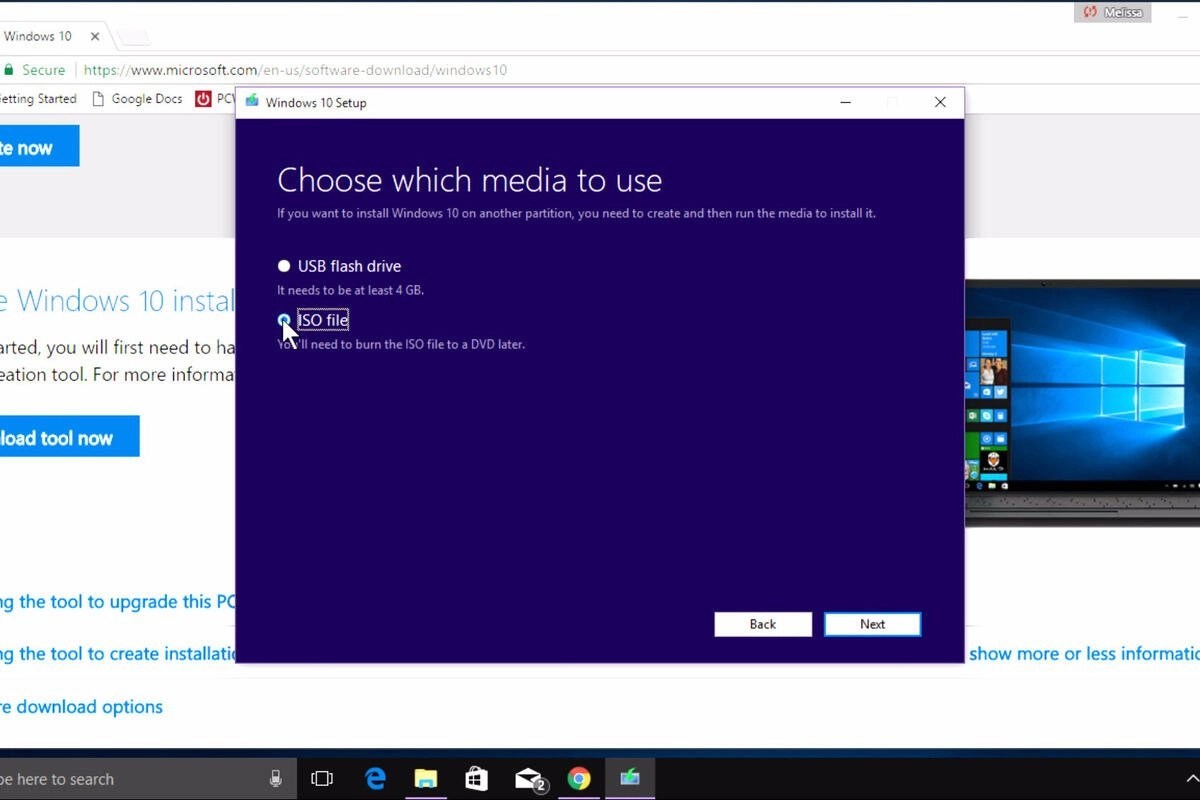The width and height of the screenshot is (1200, 800).
Task: Go Back in the Windows 10 Setup wizard
Action: click(x=763, y=623)
